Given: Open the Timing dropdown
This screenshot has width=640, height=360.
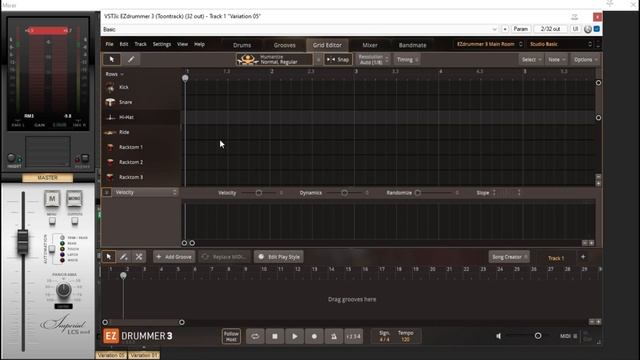Looking at the screenshot, I should pyautogui.click(x=407, y=60).
